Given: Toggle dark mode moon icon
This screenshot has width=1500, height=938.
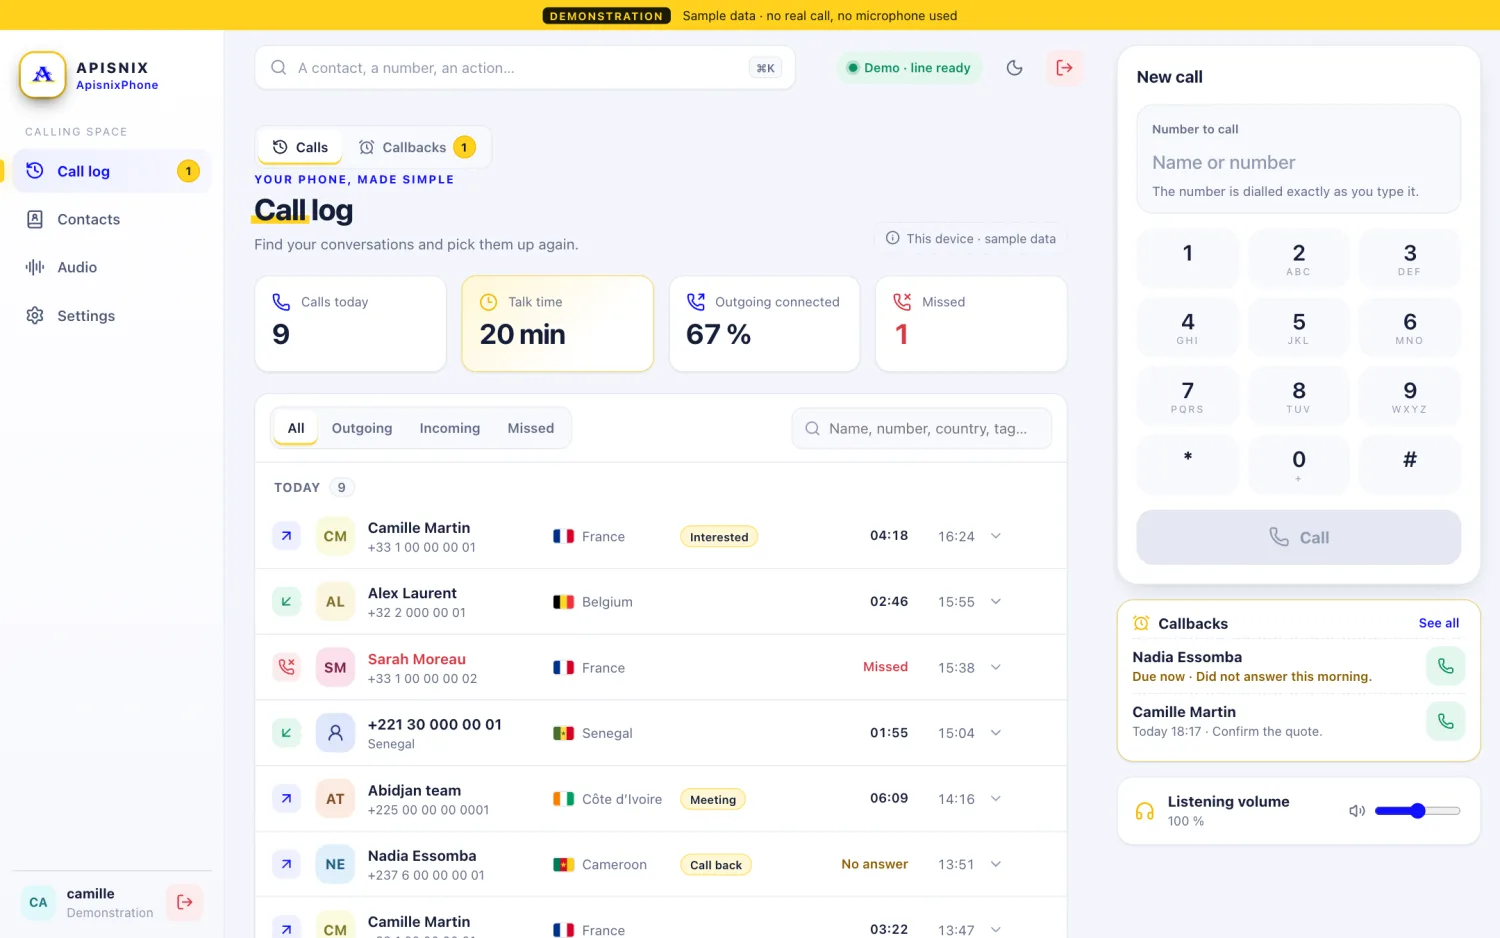Looking at the screenshot, I should 1014,68.
